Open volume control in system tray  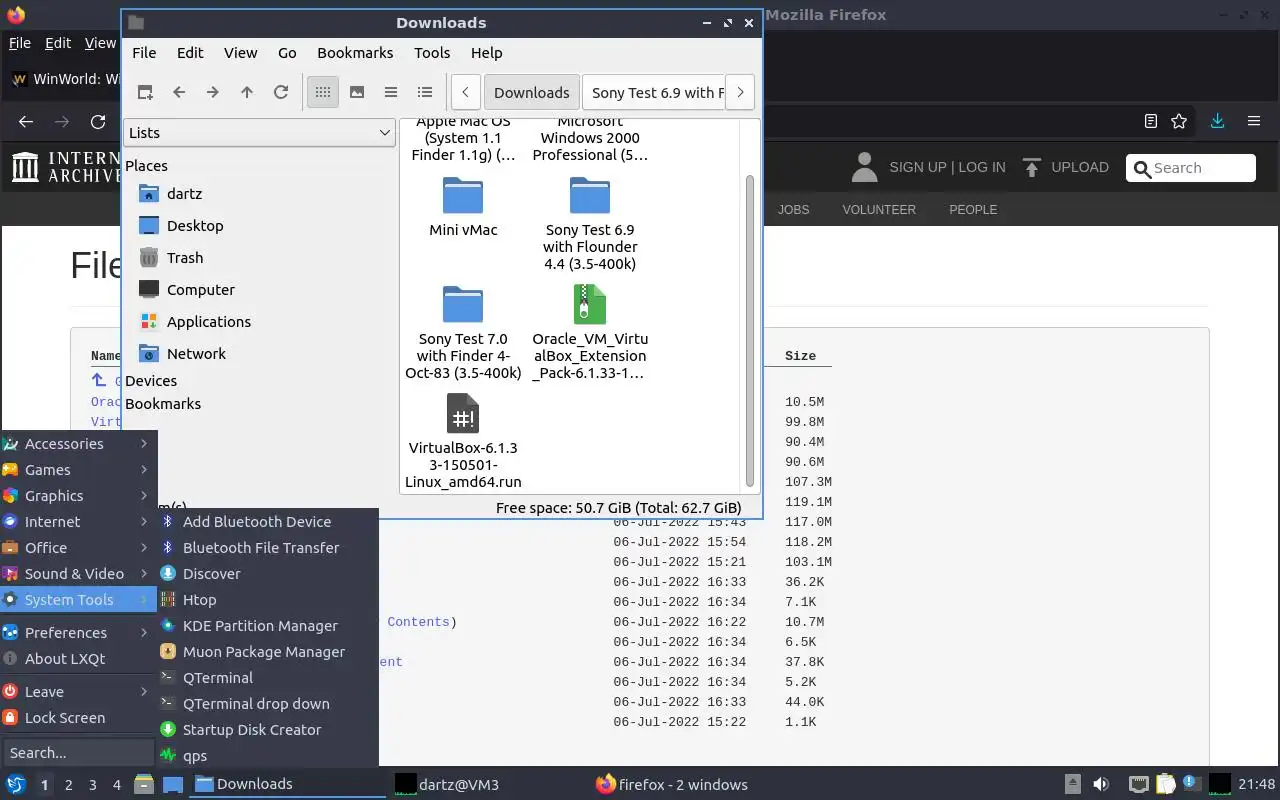point(1100,784)
